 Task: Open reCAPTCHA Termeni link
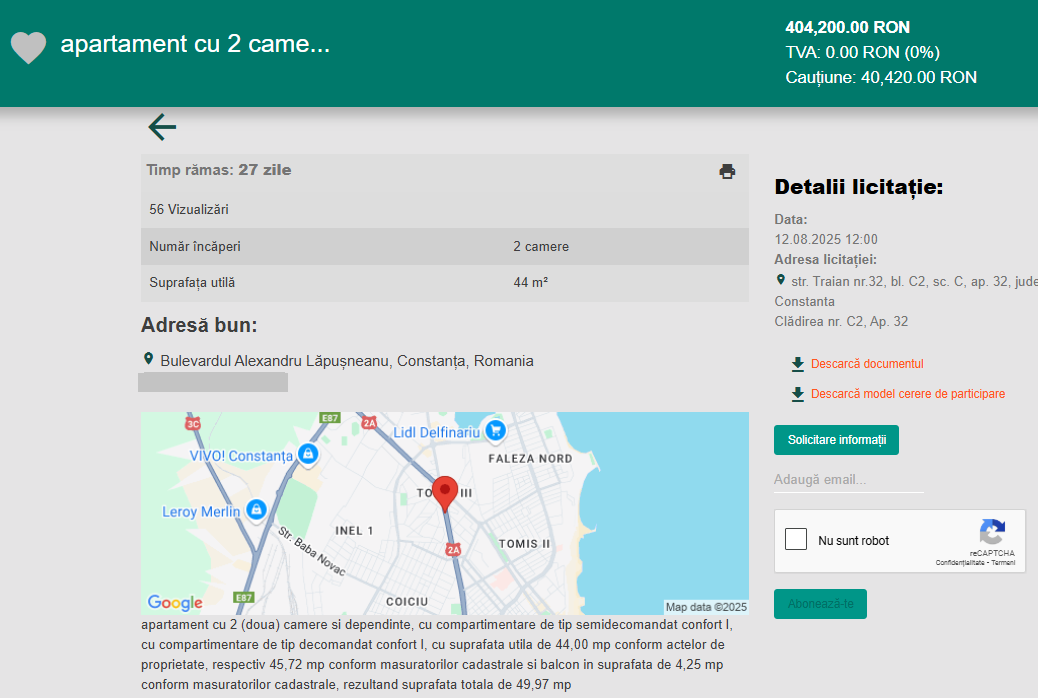click(x=1003, y=563)
